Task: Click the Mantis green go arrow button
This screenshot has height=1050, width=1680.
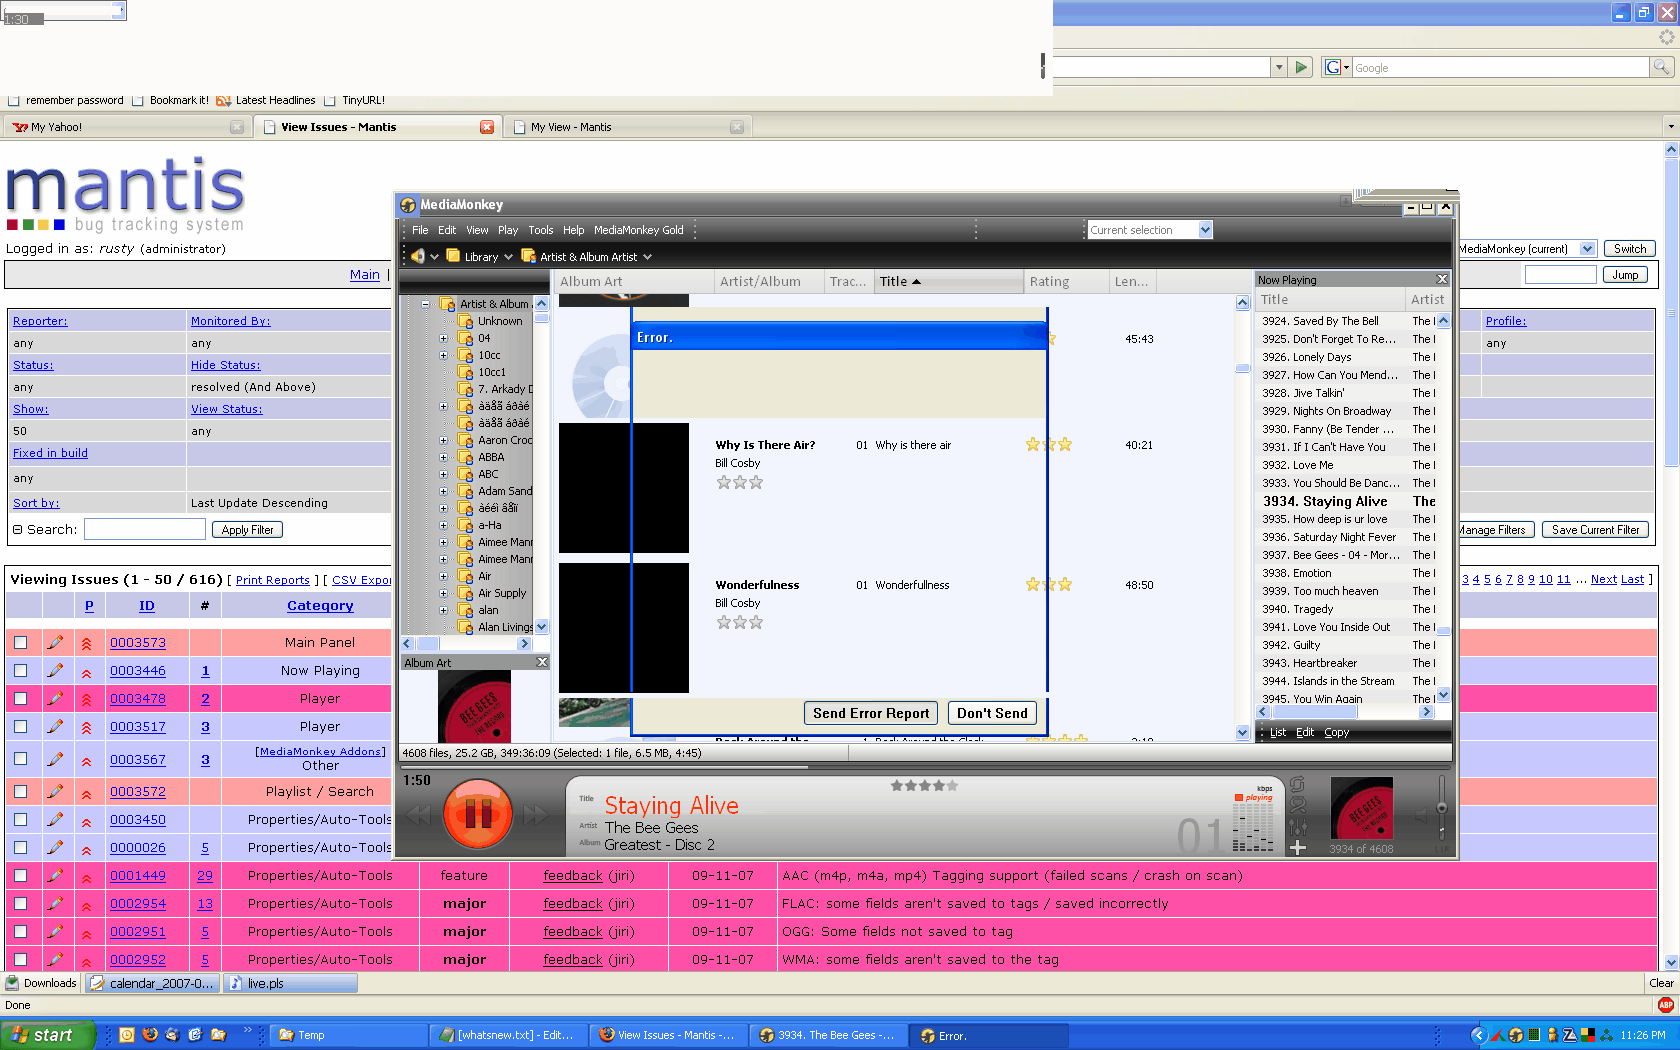Action: coord(1301,67)
